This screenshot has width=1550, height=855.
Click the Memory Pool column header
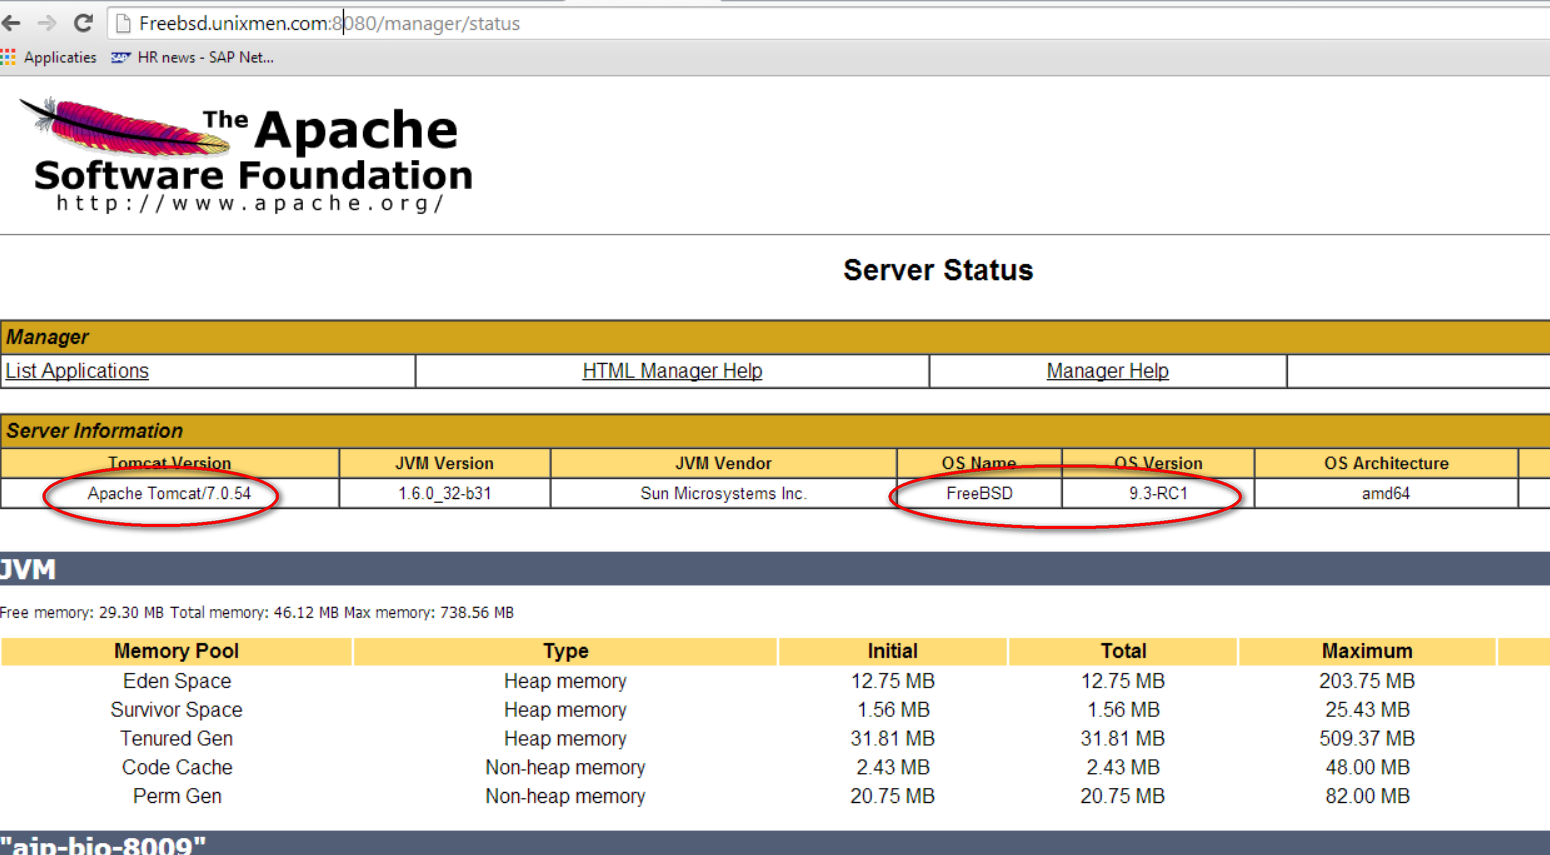coord(176,651)
